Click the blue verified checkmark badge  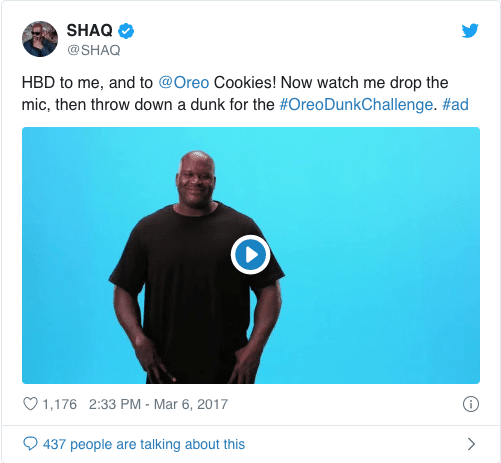pyautogui.click(x=126, y=31)
